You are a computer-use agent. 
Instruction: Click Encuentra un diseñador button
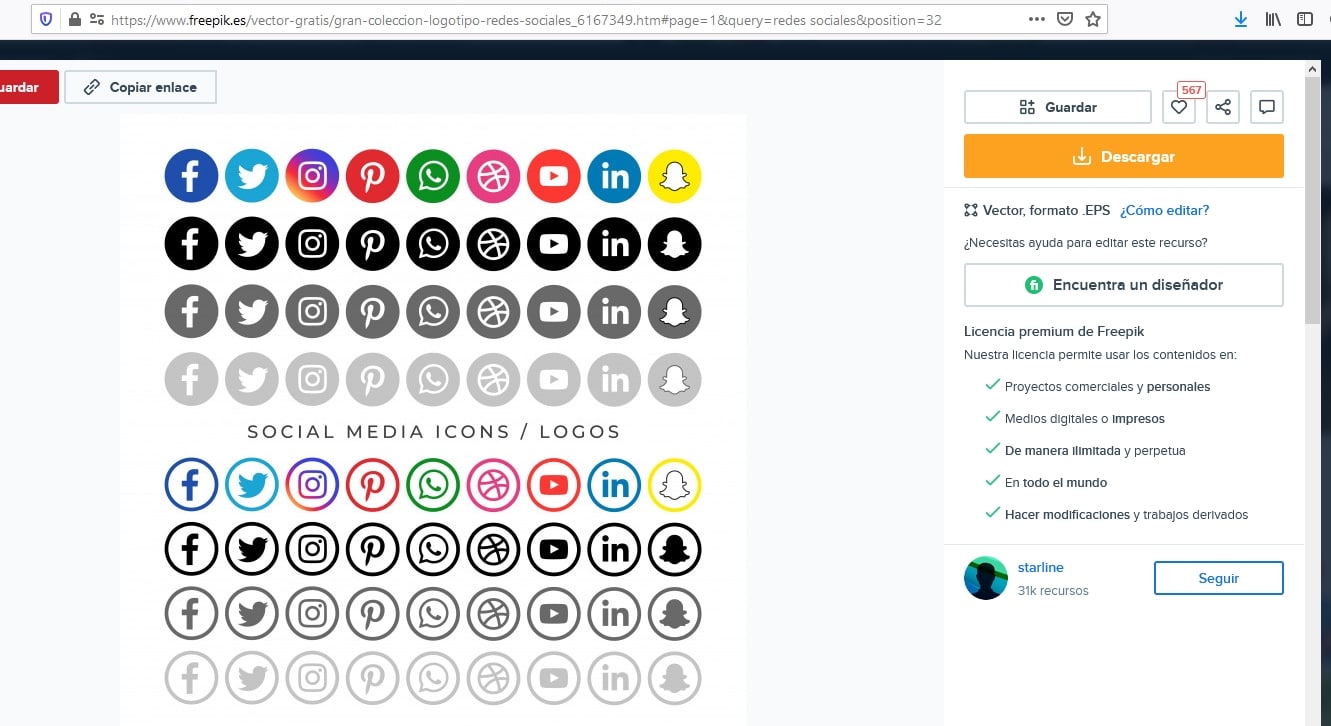pos(1123,285)
